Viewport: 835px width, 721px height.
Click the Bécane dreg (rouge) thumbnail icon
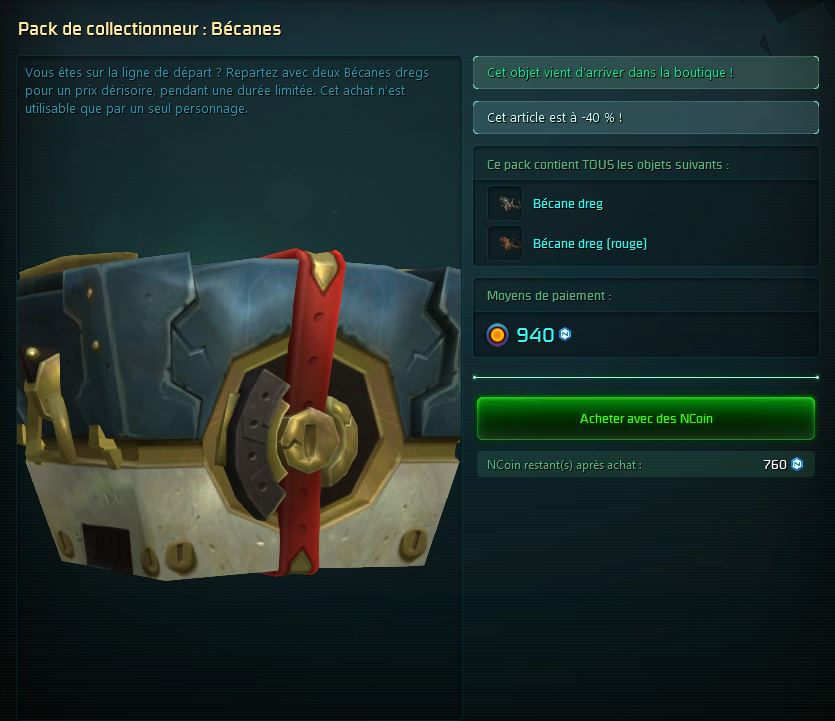[x=505, y=243]
